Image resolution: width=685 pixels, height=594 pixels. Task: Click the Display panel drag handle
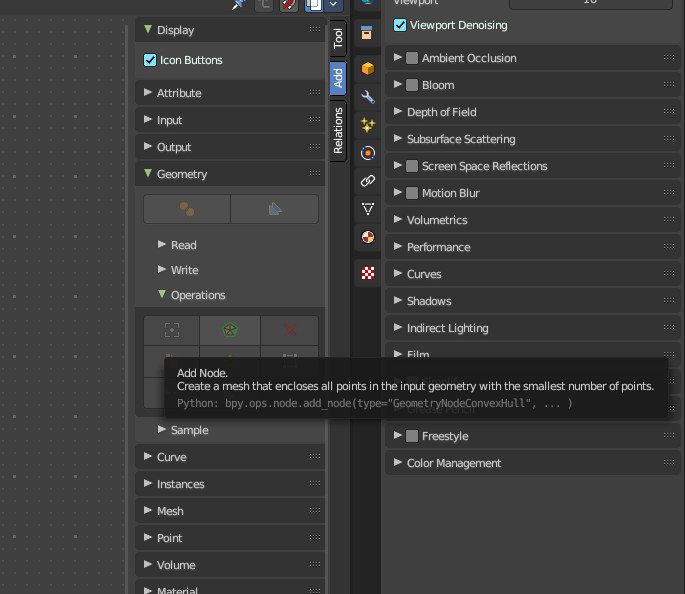(x=315, y=30)
